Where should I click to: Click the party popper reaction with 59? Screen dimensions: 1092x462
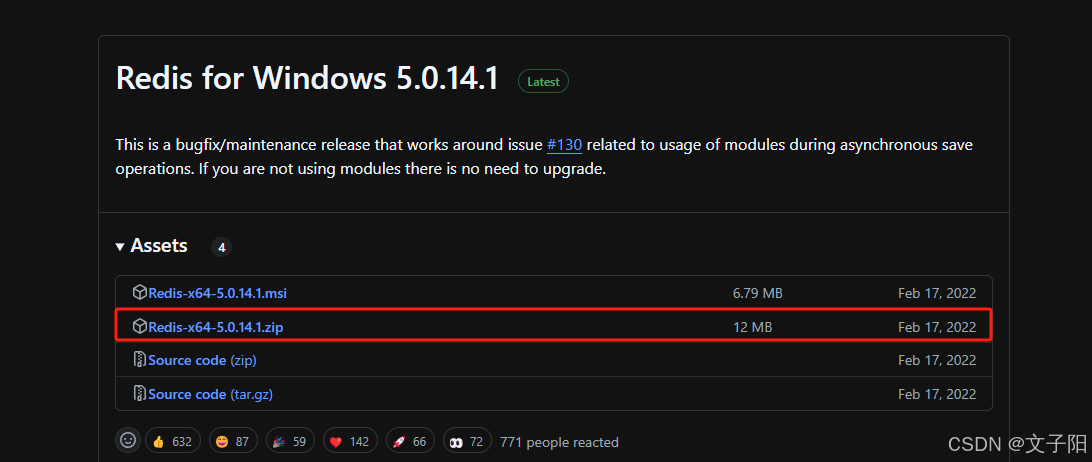click(x=290, y=441)
